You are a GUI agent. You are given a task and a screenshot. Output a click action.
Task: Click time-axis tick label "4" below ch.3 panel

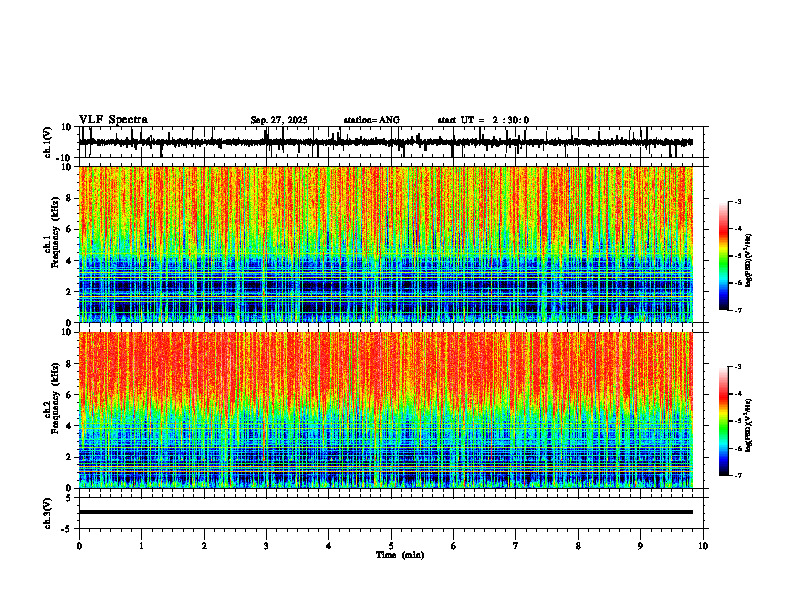pos(329,546)
